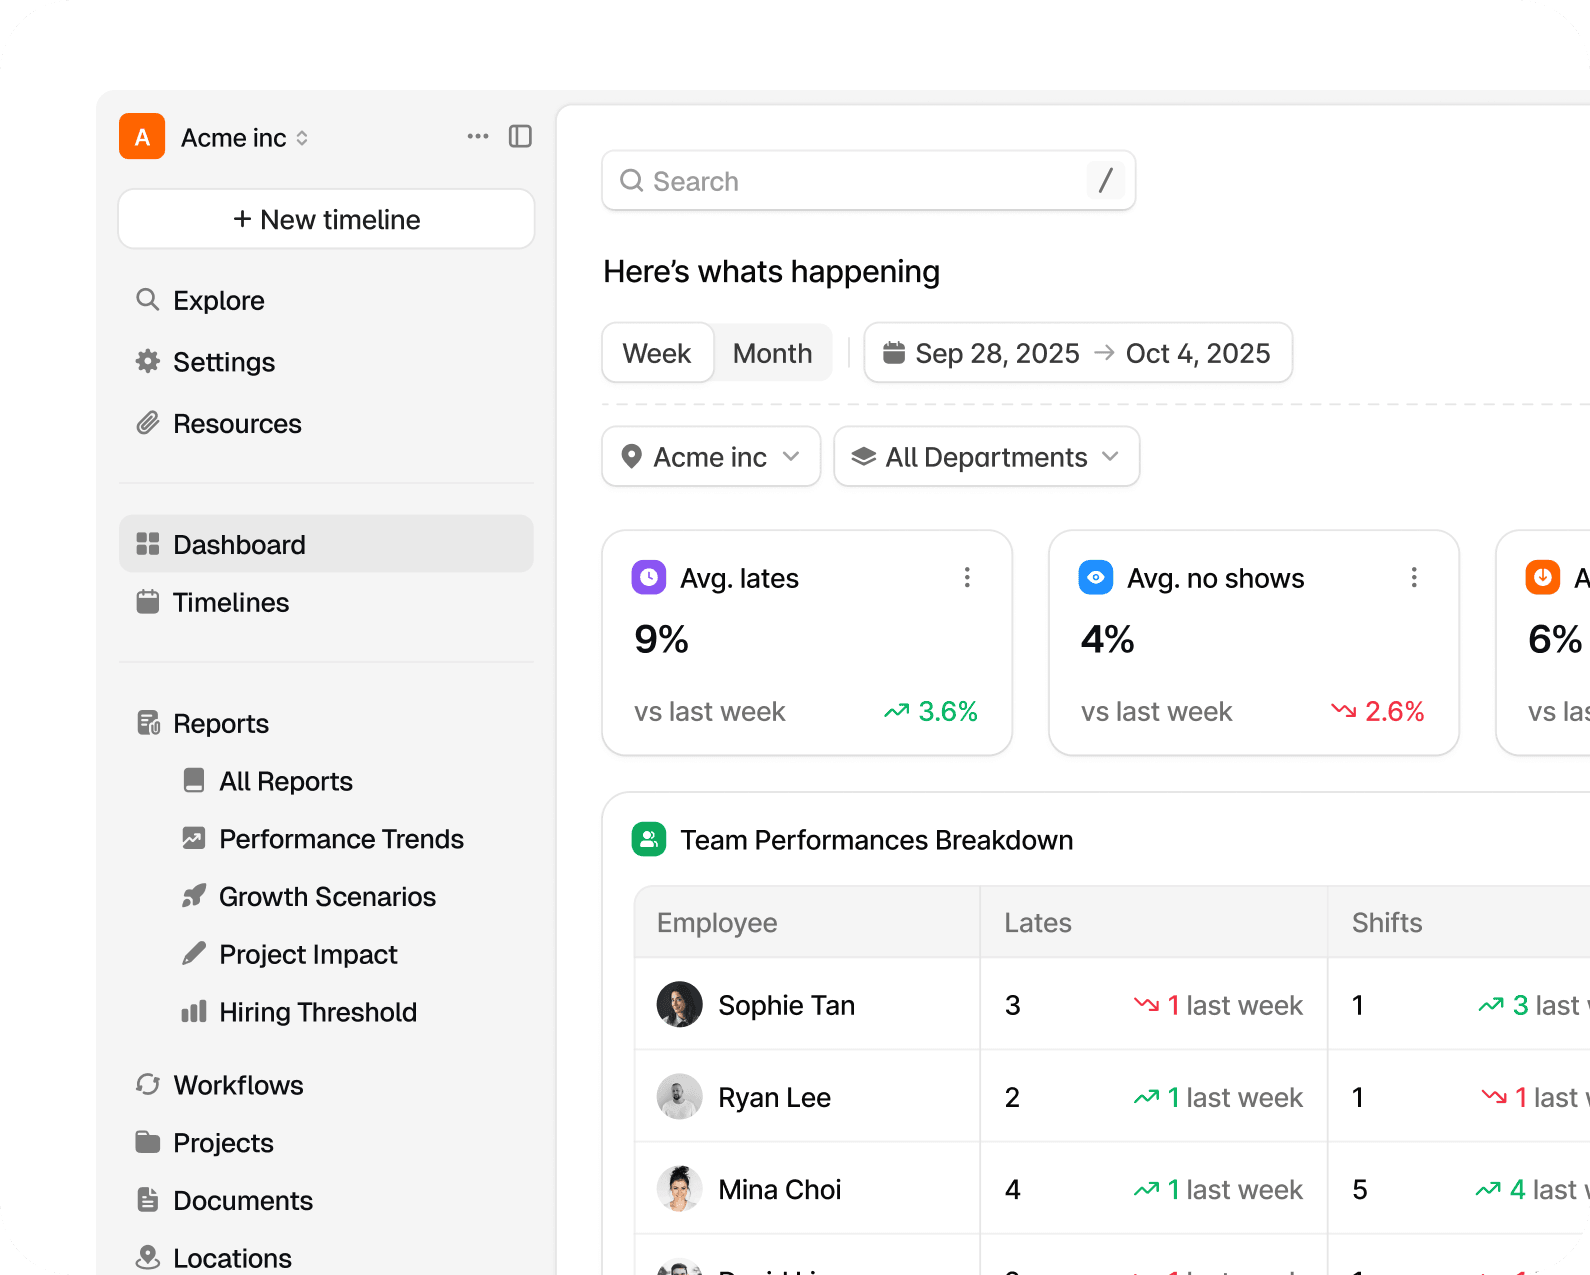Open the three-dot menu beside Acme inc
The height and width of the screenshot is (1275, 1590).
pyautogui.click(x=478, y=136)
